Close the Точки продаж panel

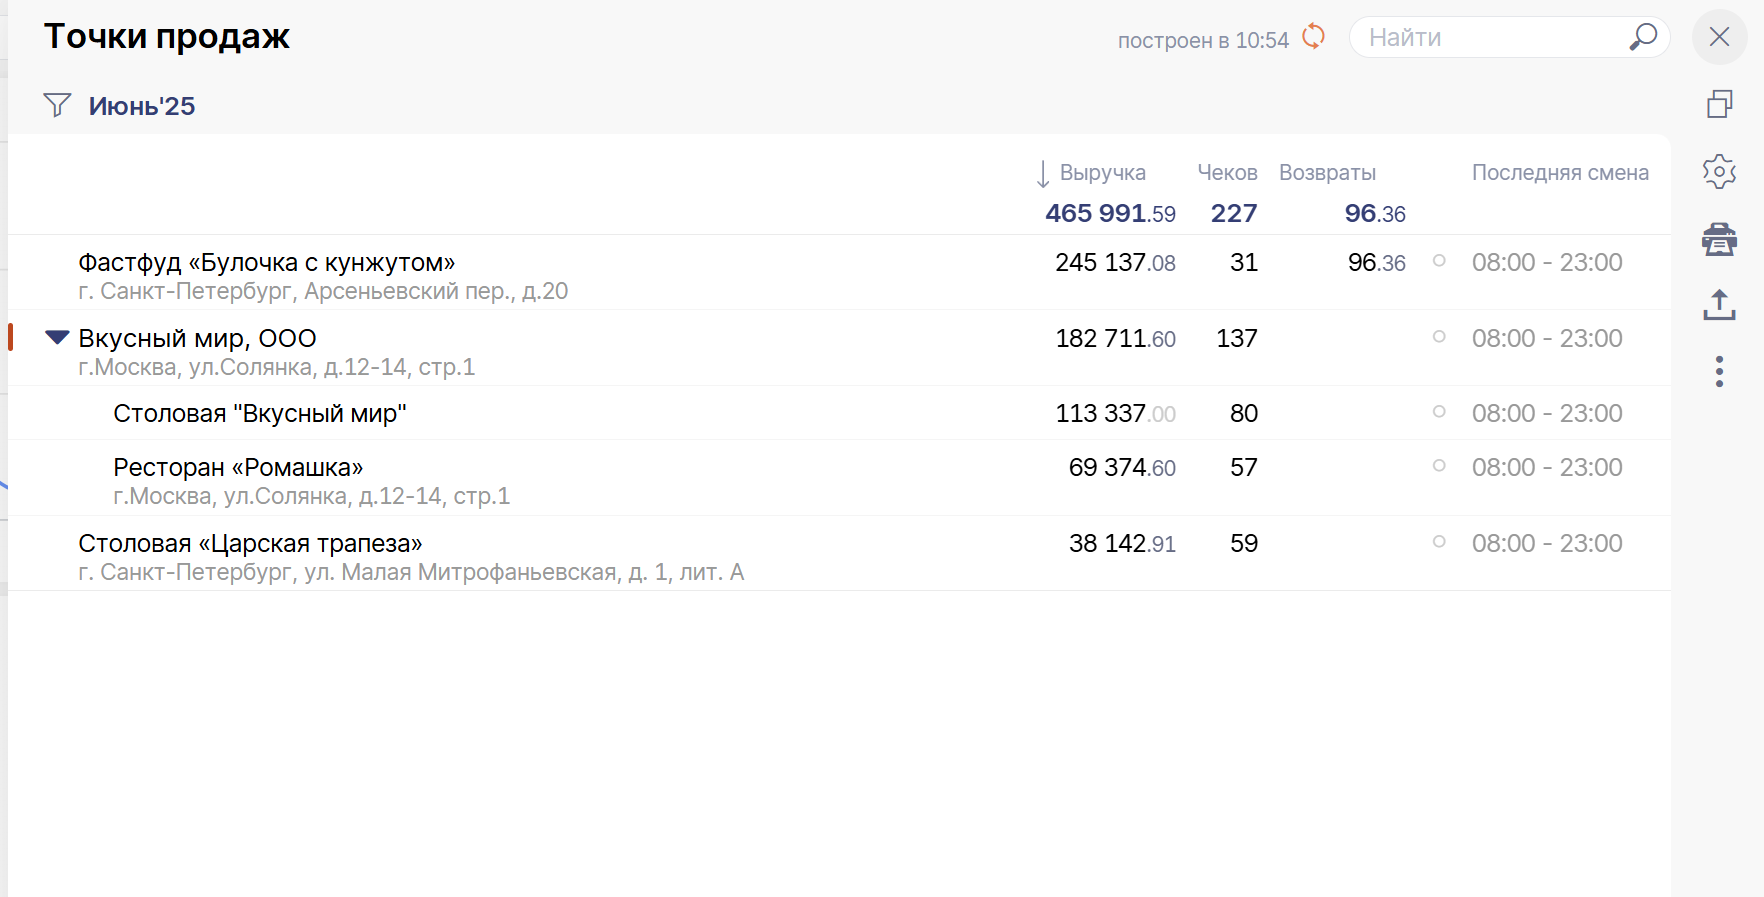[x=1719, y=37]
